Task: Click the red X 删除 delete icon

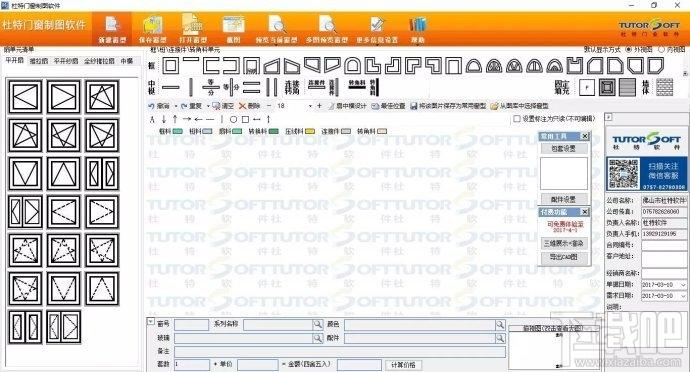Action: click(x=242, y=106)
